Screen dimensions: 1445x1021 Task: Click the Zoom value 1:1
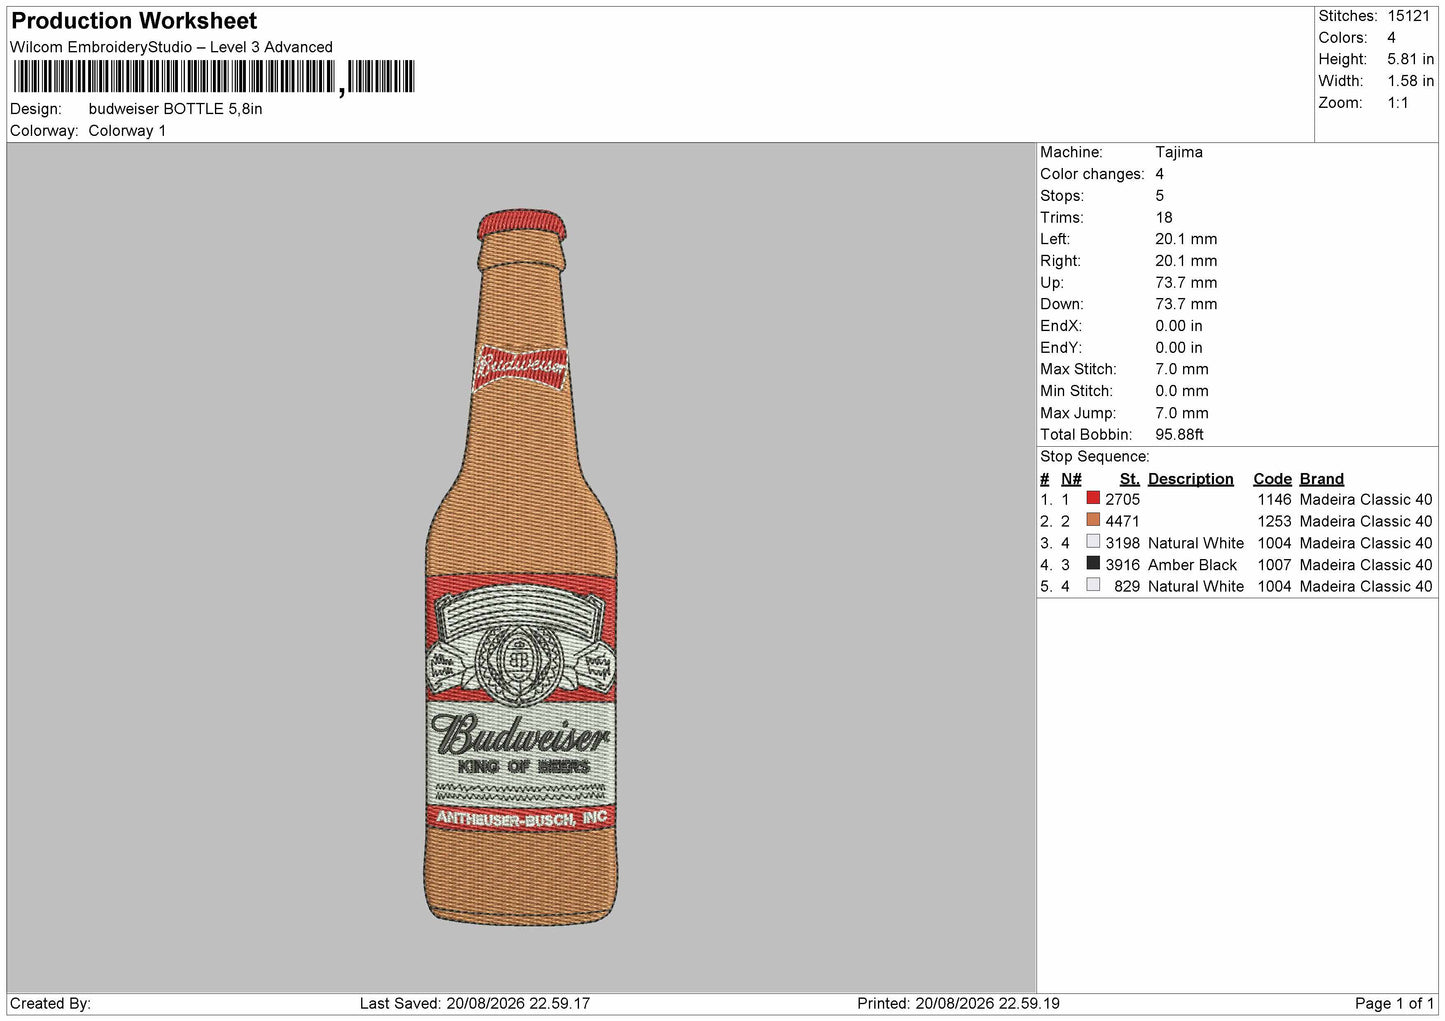click(1397, 103)
